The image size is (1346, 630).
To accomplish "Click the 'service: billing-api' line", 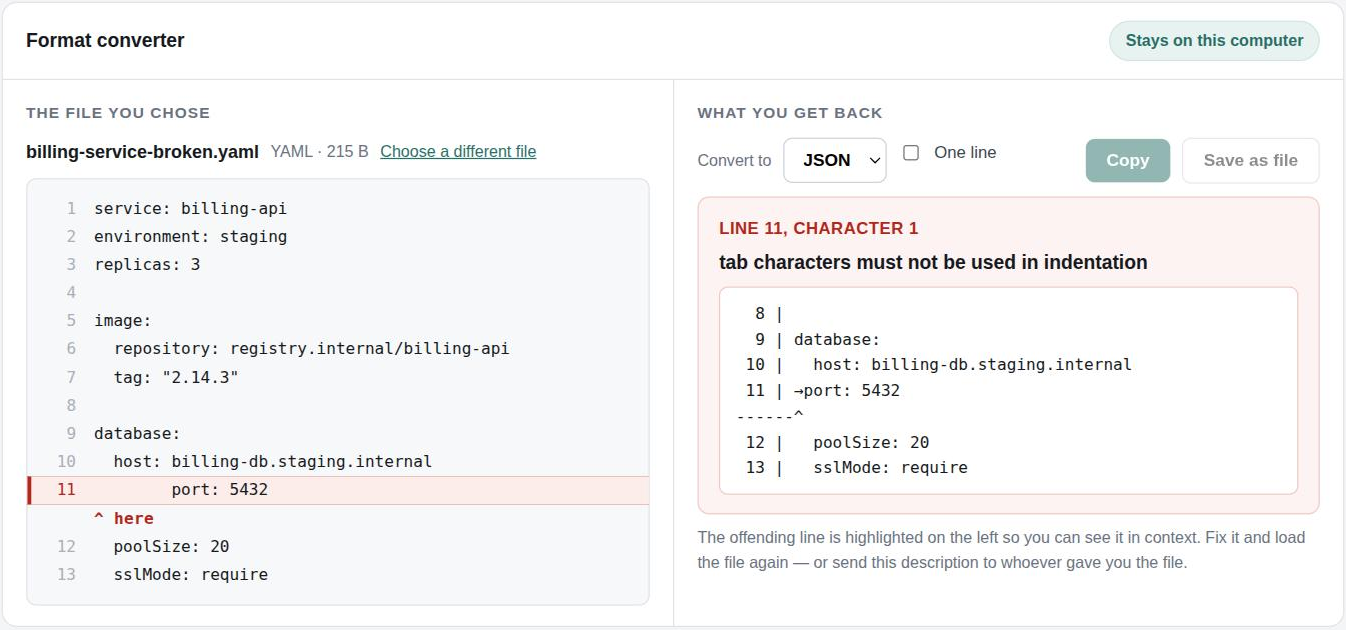I will pyautogui.click(x=190, y=209).
